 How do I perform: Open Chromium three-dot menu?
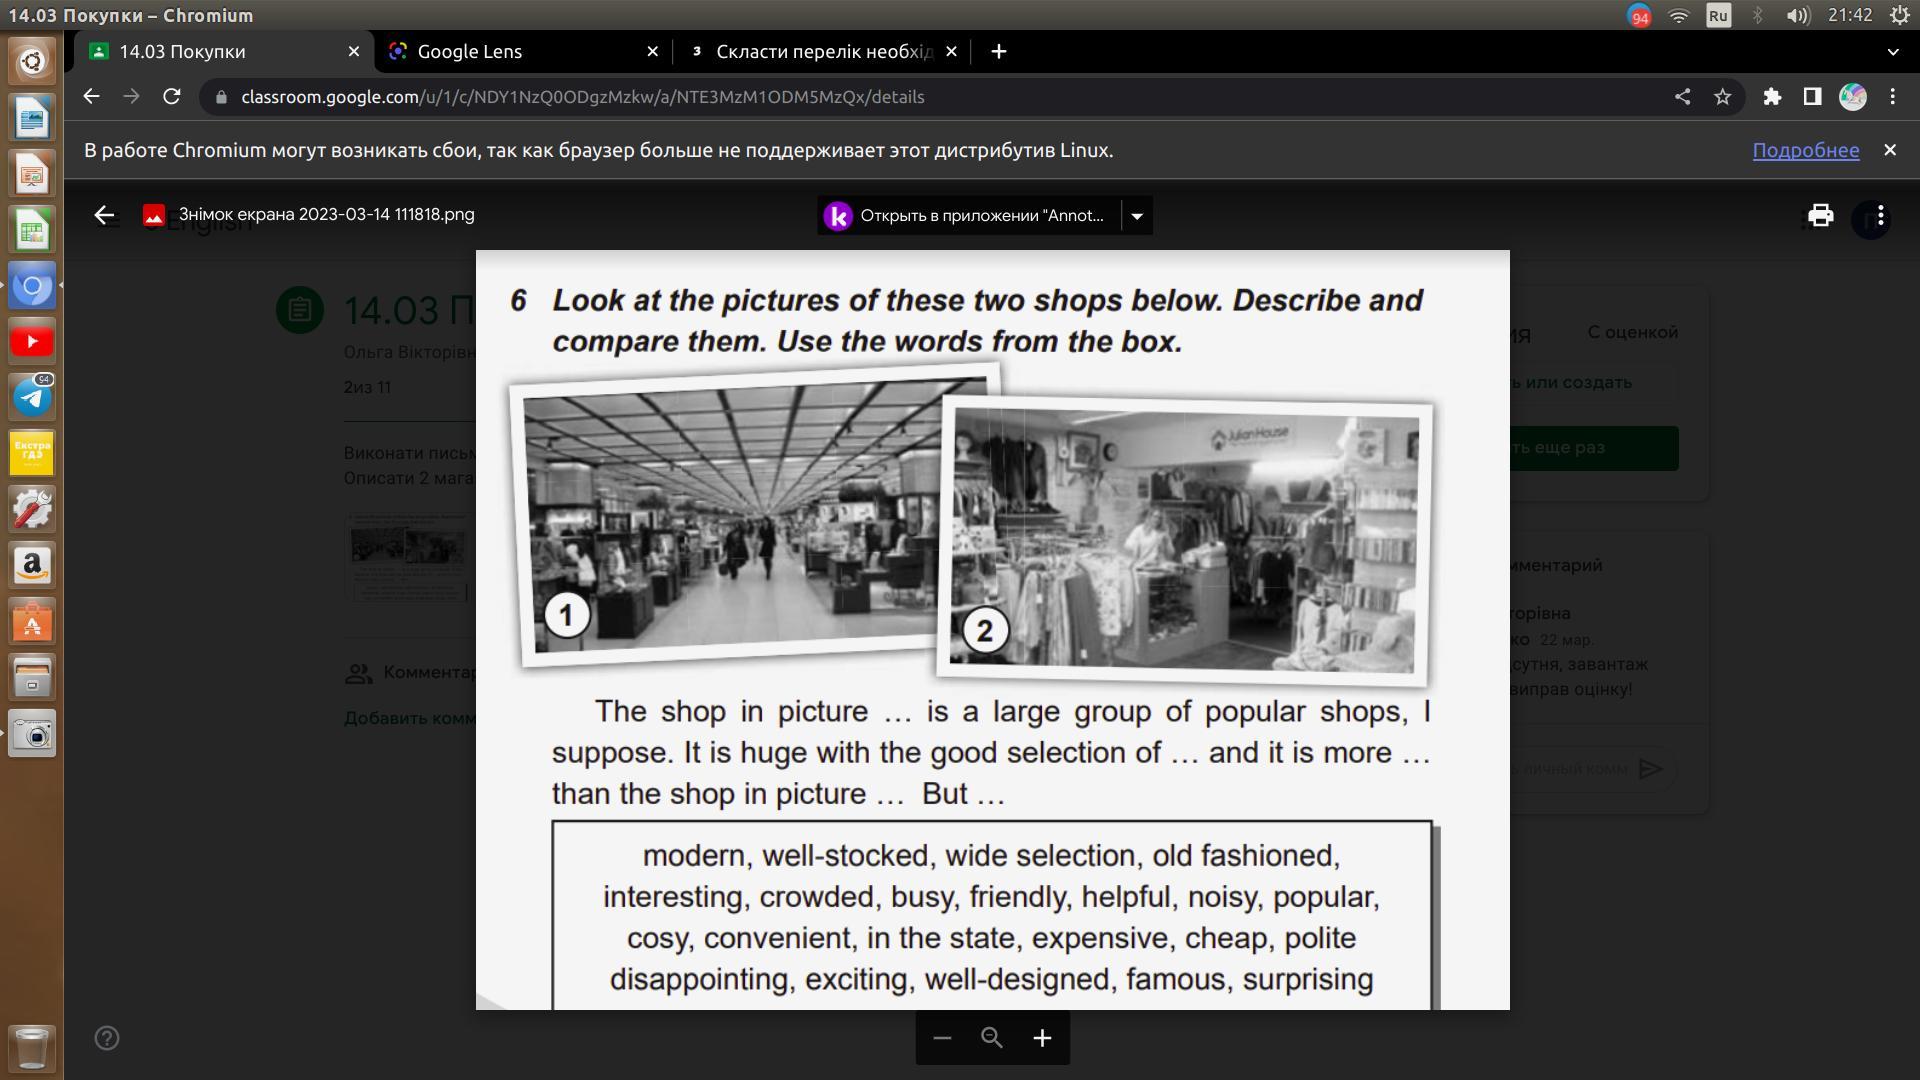[1892, 97]
